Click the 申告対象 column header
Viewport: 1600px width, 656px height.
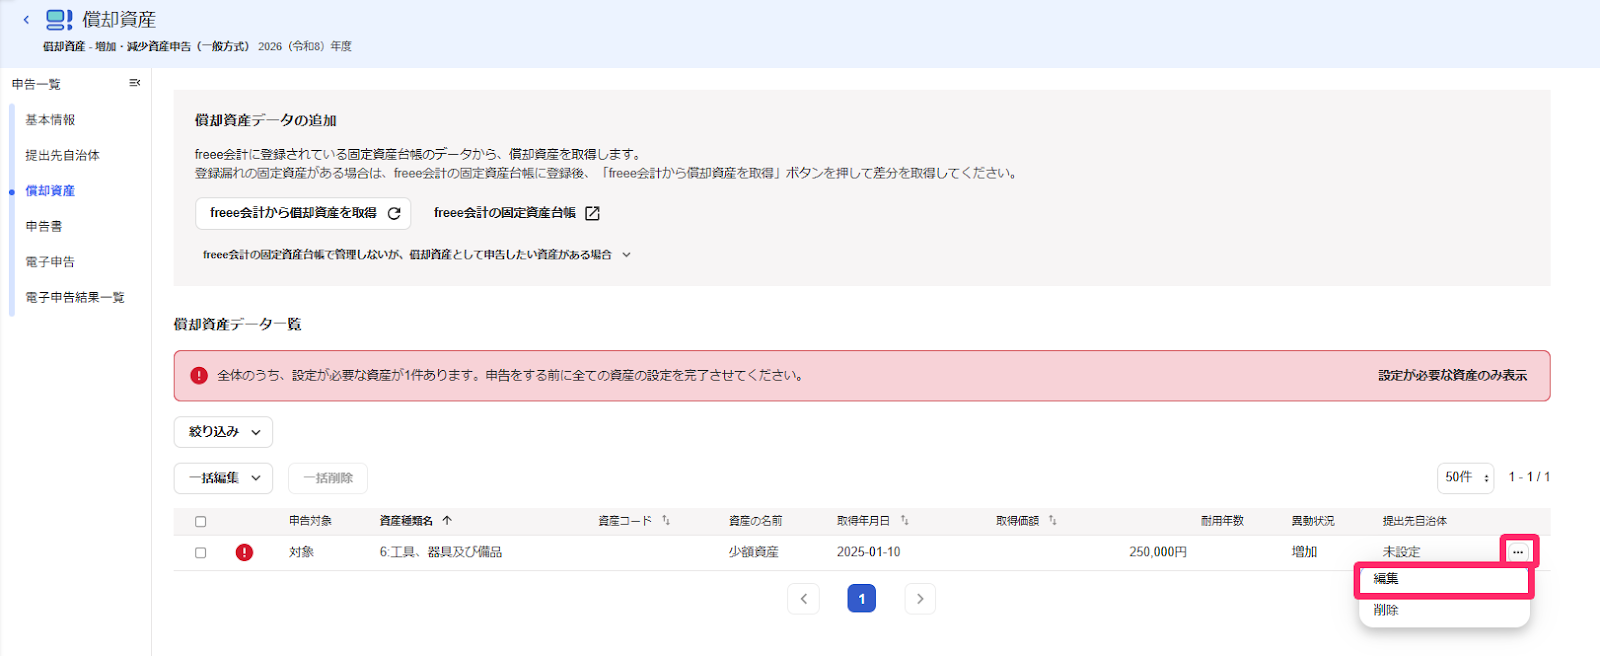310,521
